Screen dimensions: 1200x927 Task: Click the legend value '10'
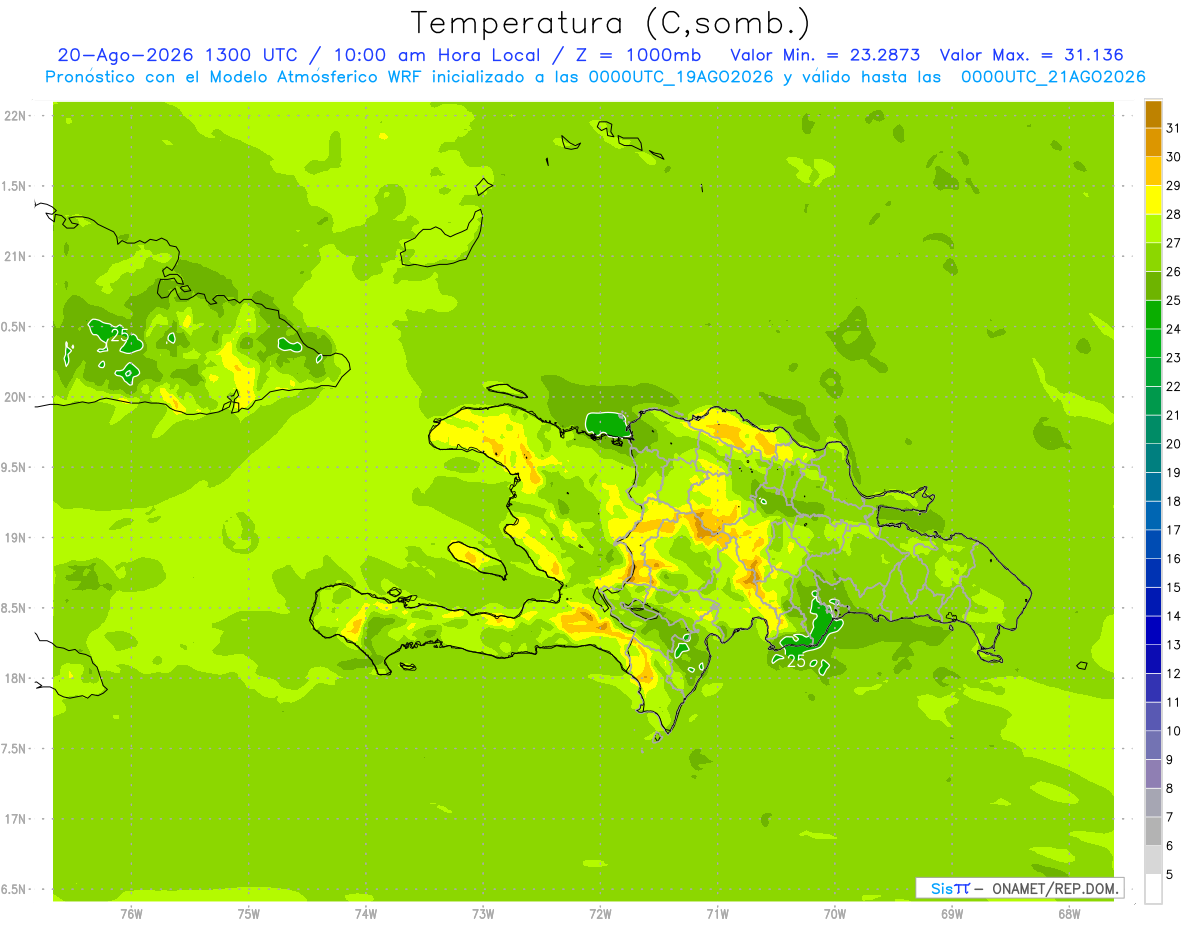[x=1173, y=731]
